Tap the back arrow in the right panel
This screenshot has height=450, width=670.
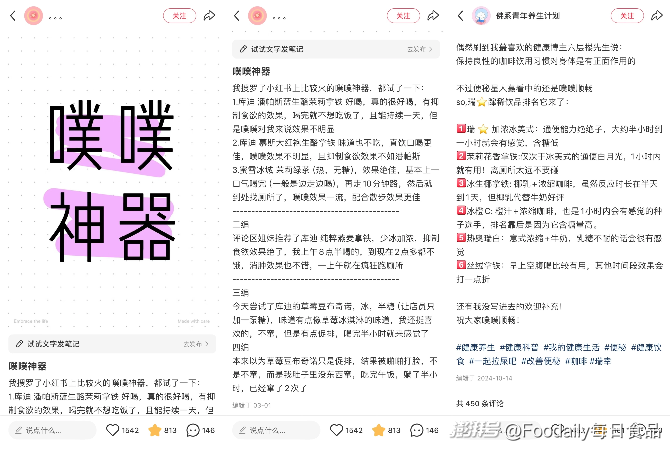461,16
